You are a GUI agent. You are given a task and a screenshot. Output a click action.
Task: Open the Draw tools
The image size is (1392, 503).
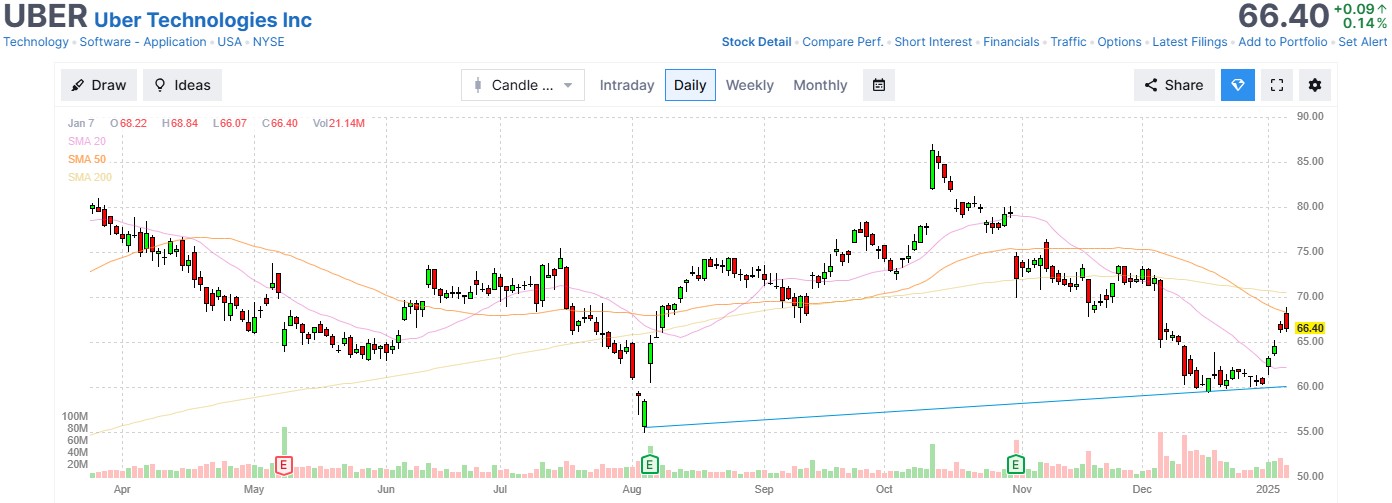tap(99, 85)
